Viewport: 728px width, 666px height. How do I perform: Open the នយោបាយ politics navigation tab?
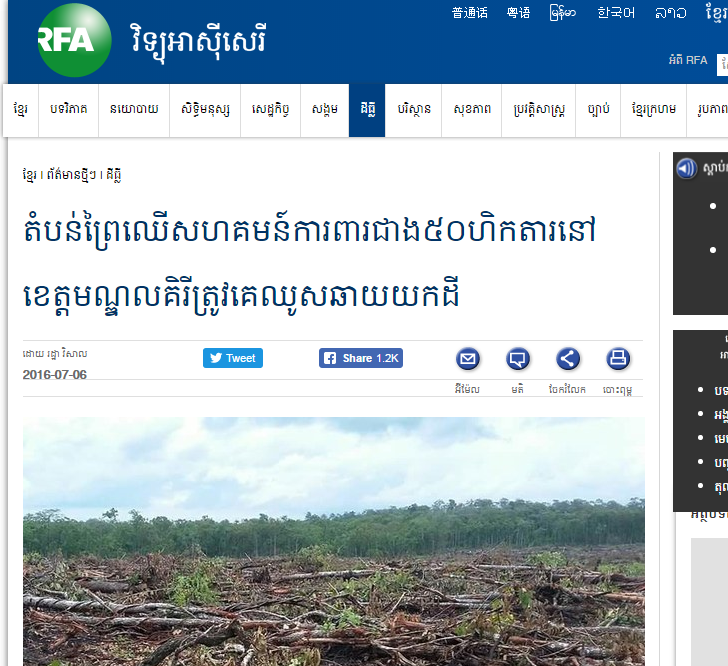coord(133,109)
